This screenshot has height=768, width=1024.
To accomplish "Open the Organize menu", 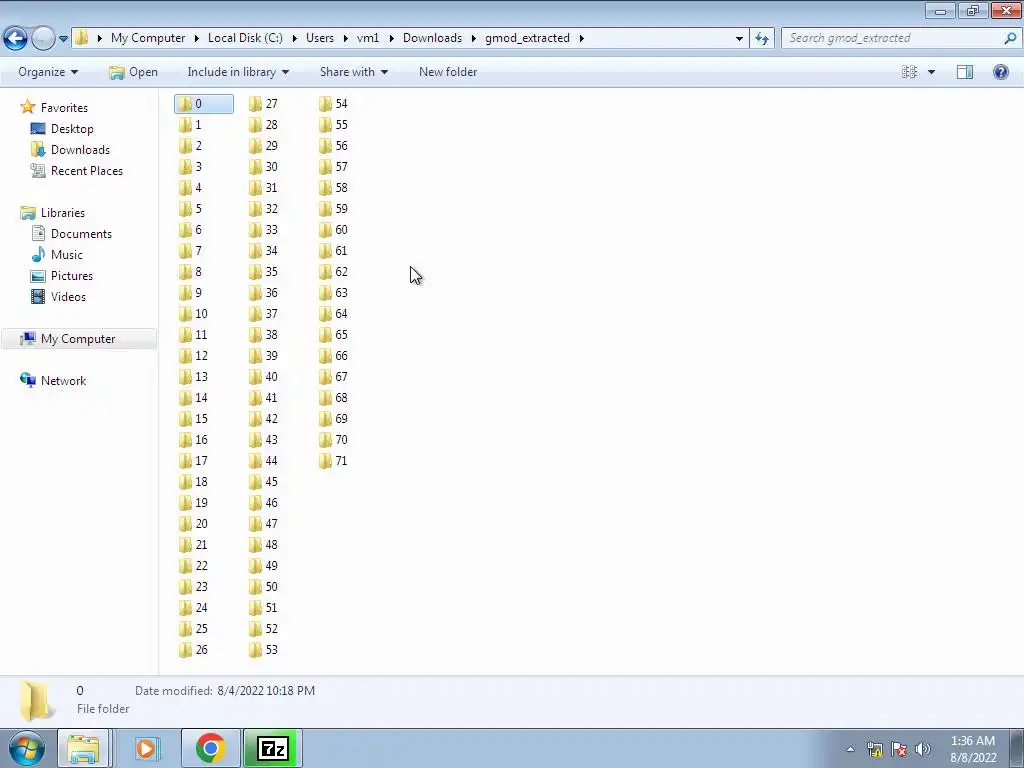I will 48,72.
